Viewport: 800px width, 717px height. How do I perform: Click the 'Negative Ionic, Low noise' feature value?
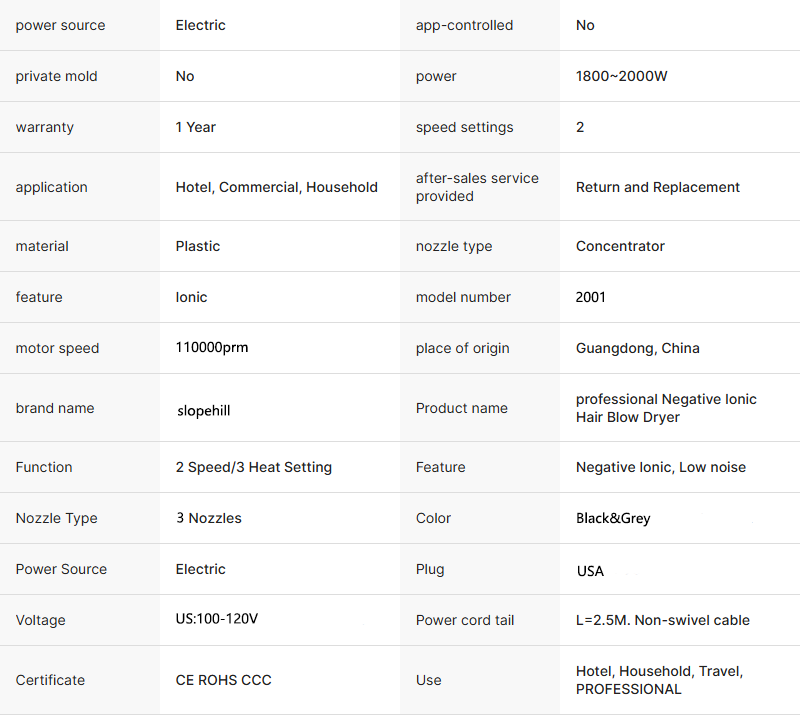[660, 467]
